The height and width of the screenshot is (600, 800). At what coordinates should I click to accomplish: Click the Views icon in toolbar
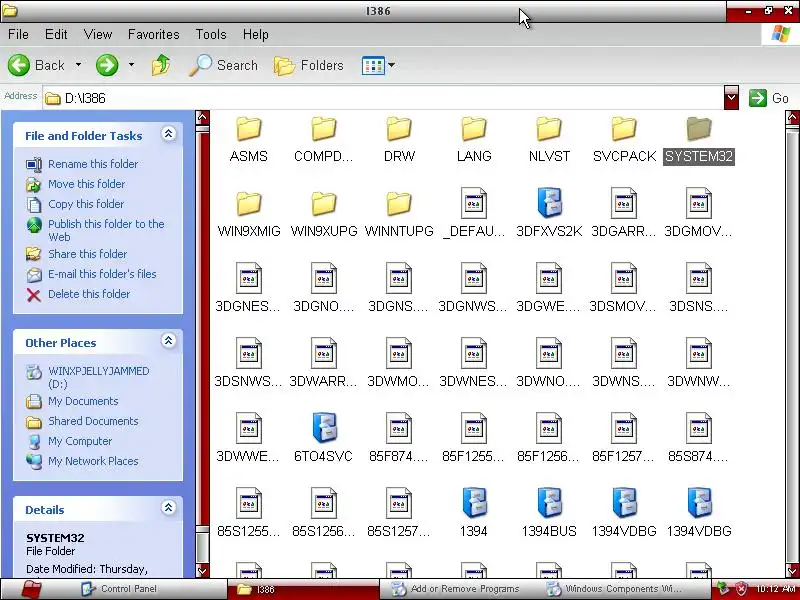[x=373, y=65]
